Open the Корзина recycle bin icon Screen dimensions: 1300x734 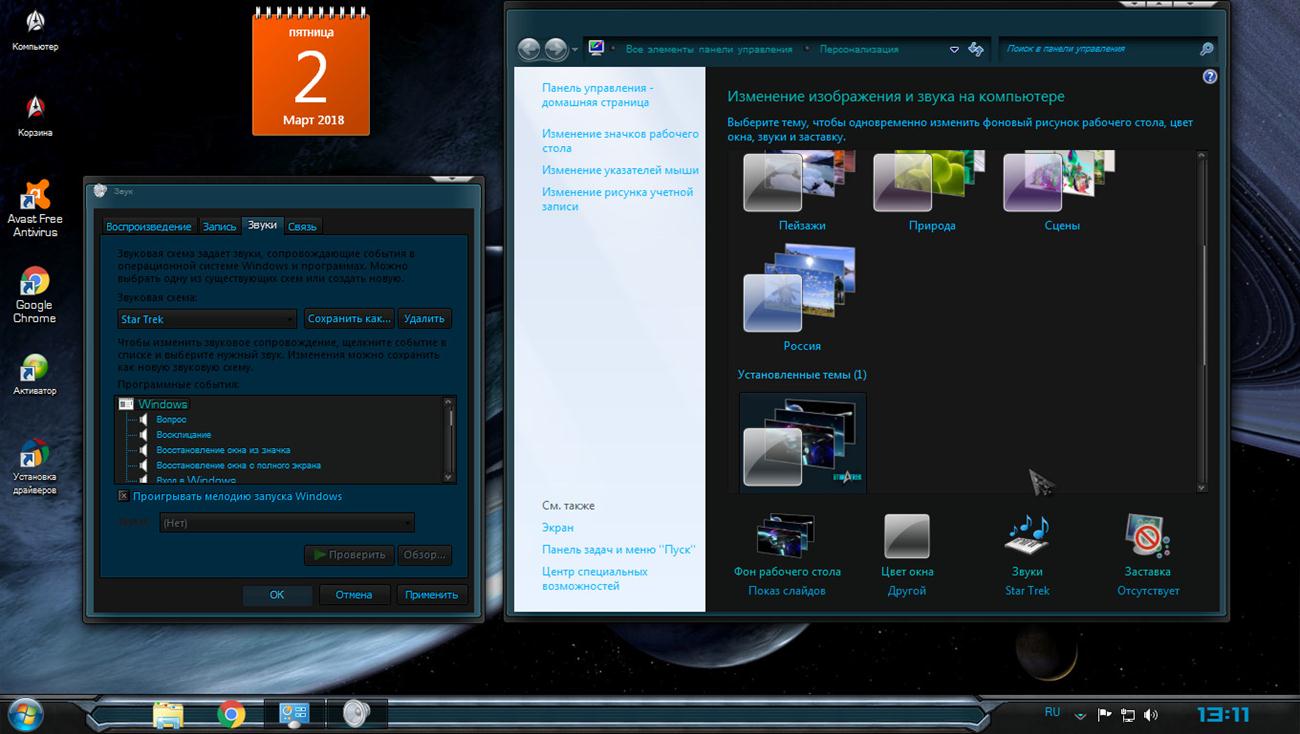tap(35, 115)
